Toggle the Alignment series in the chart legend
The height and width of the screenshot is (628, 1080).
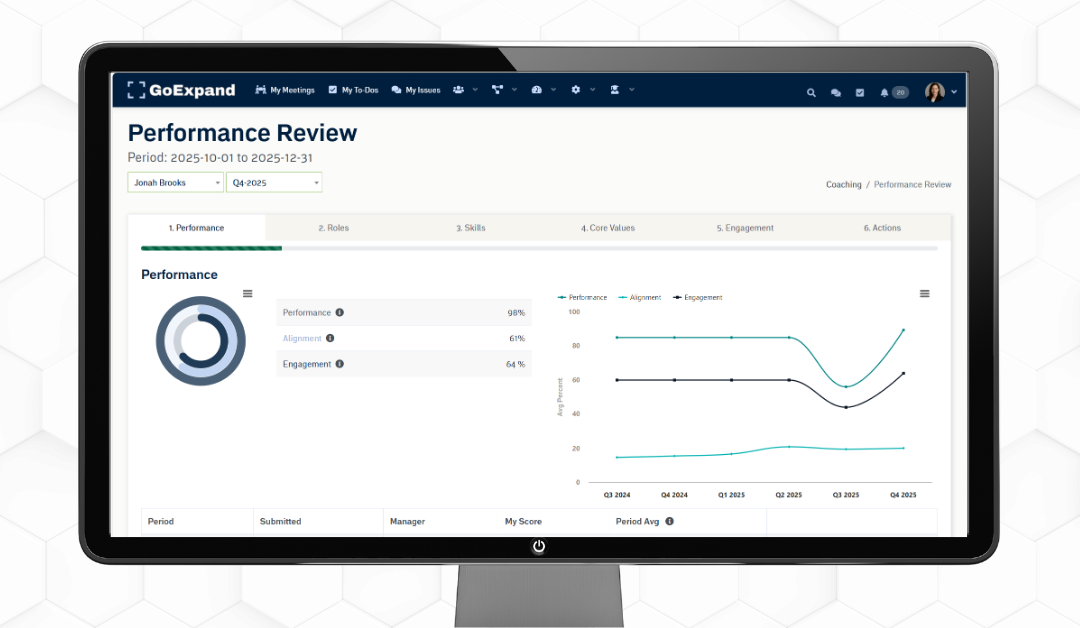(639, 297)
